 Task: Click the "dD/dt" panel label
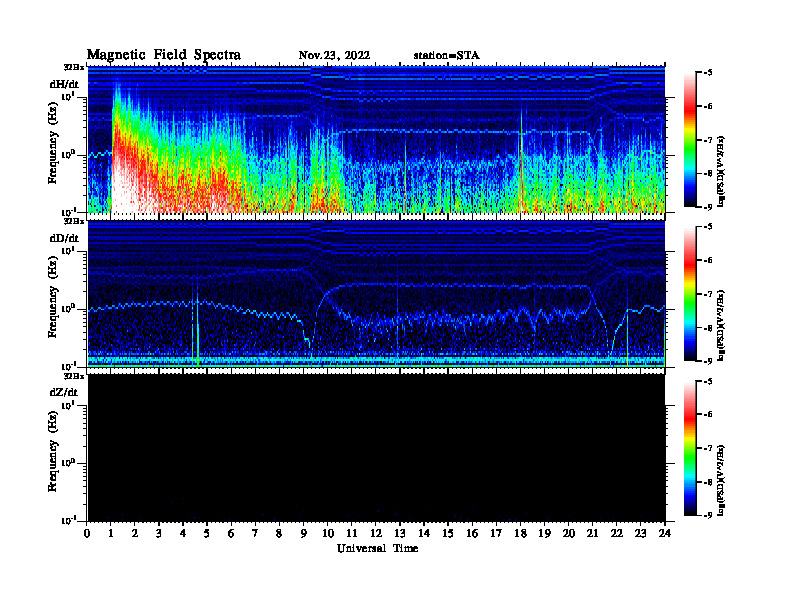64,238
